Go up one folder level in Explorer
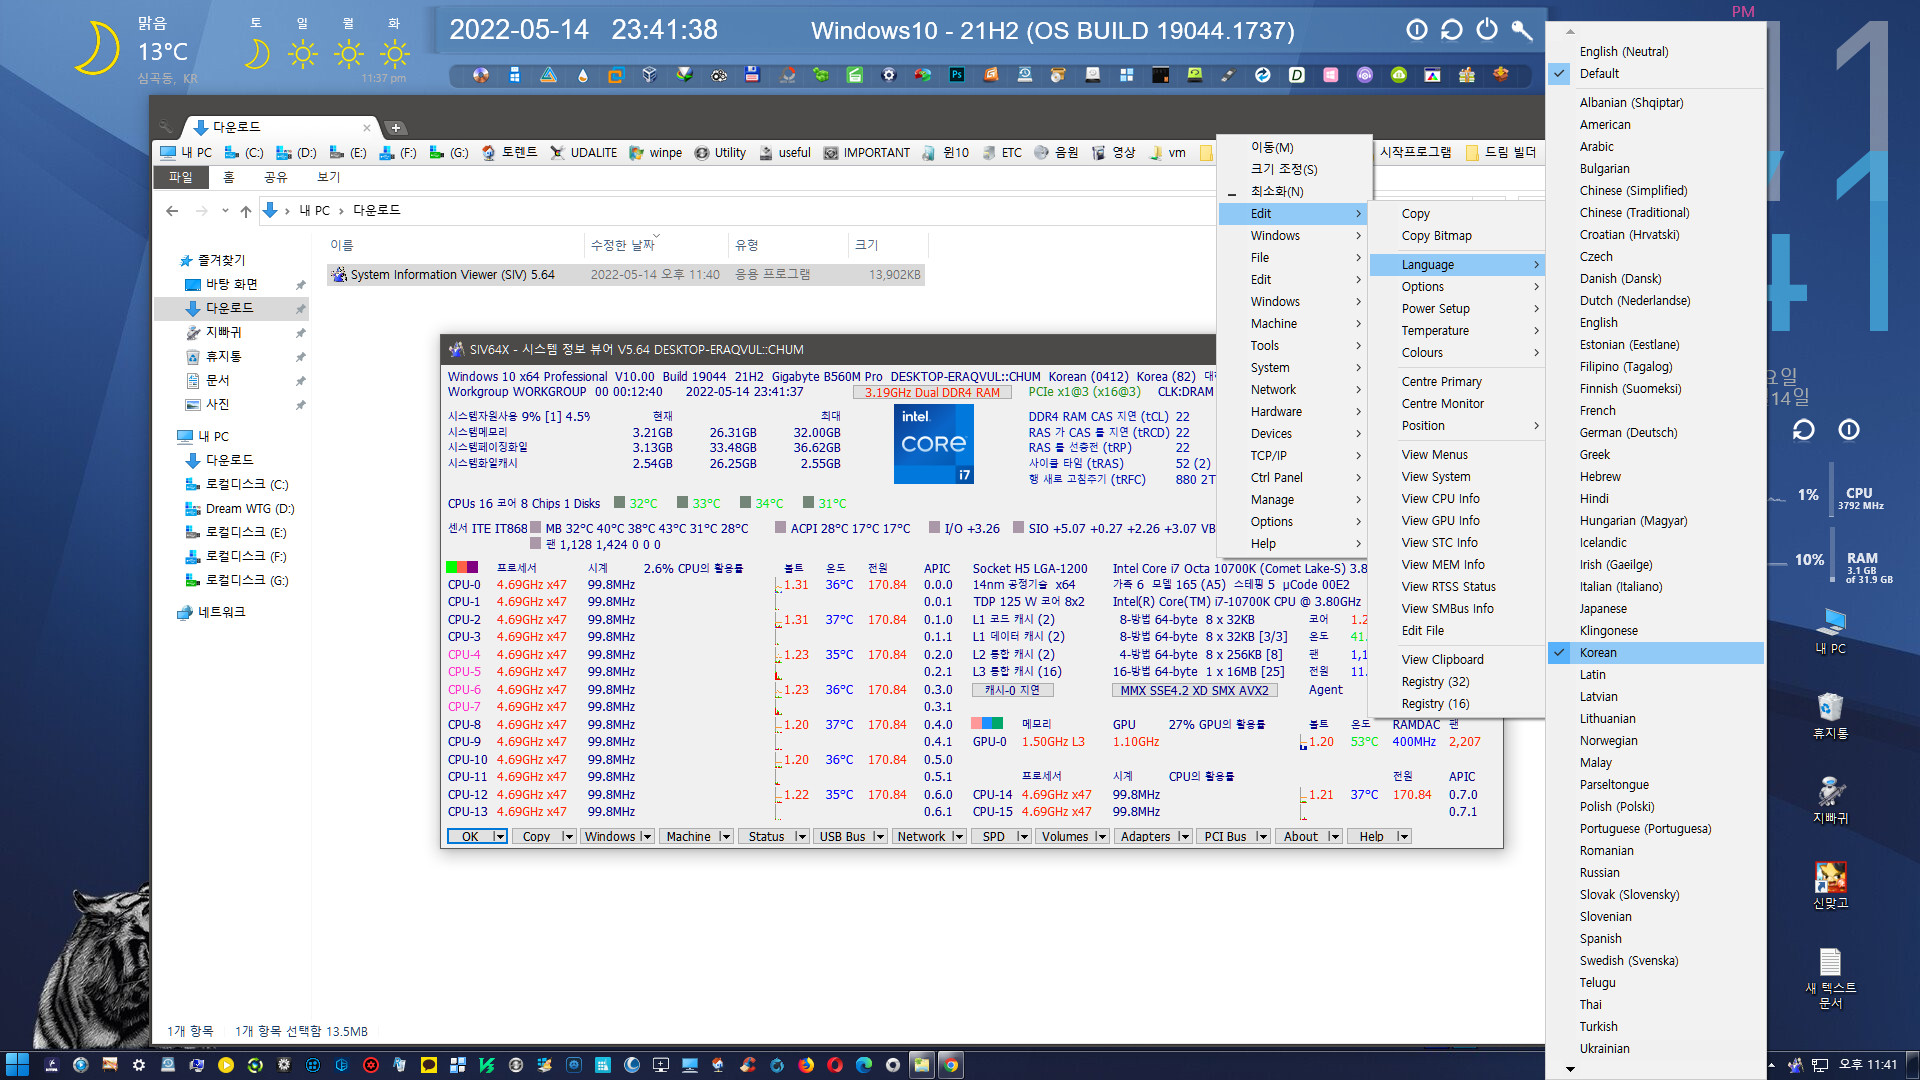 coord(246,211)
